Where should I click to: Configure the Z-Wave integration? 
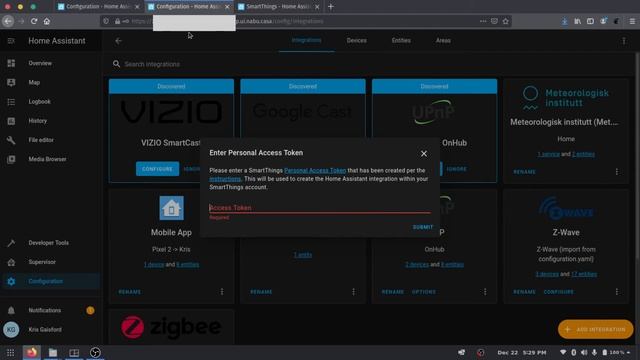coord(558,292)
